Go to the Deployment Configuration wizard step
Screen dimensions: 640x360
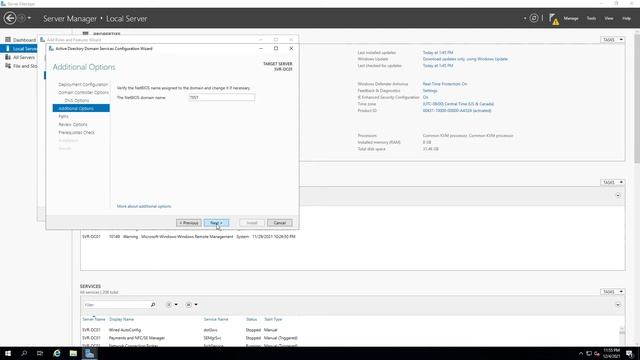pos(83,84)
